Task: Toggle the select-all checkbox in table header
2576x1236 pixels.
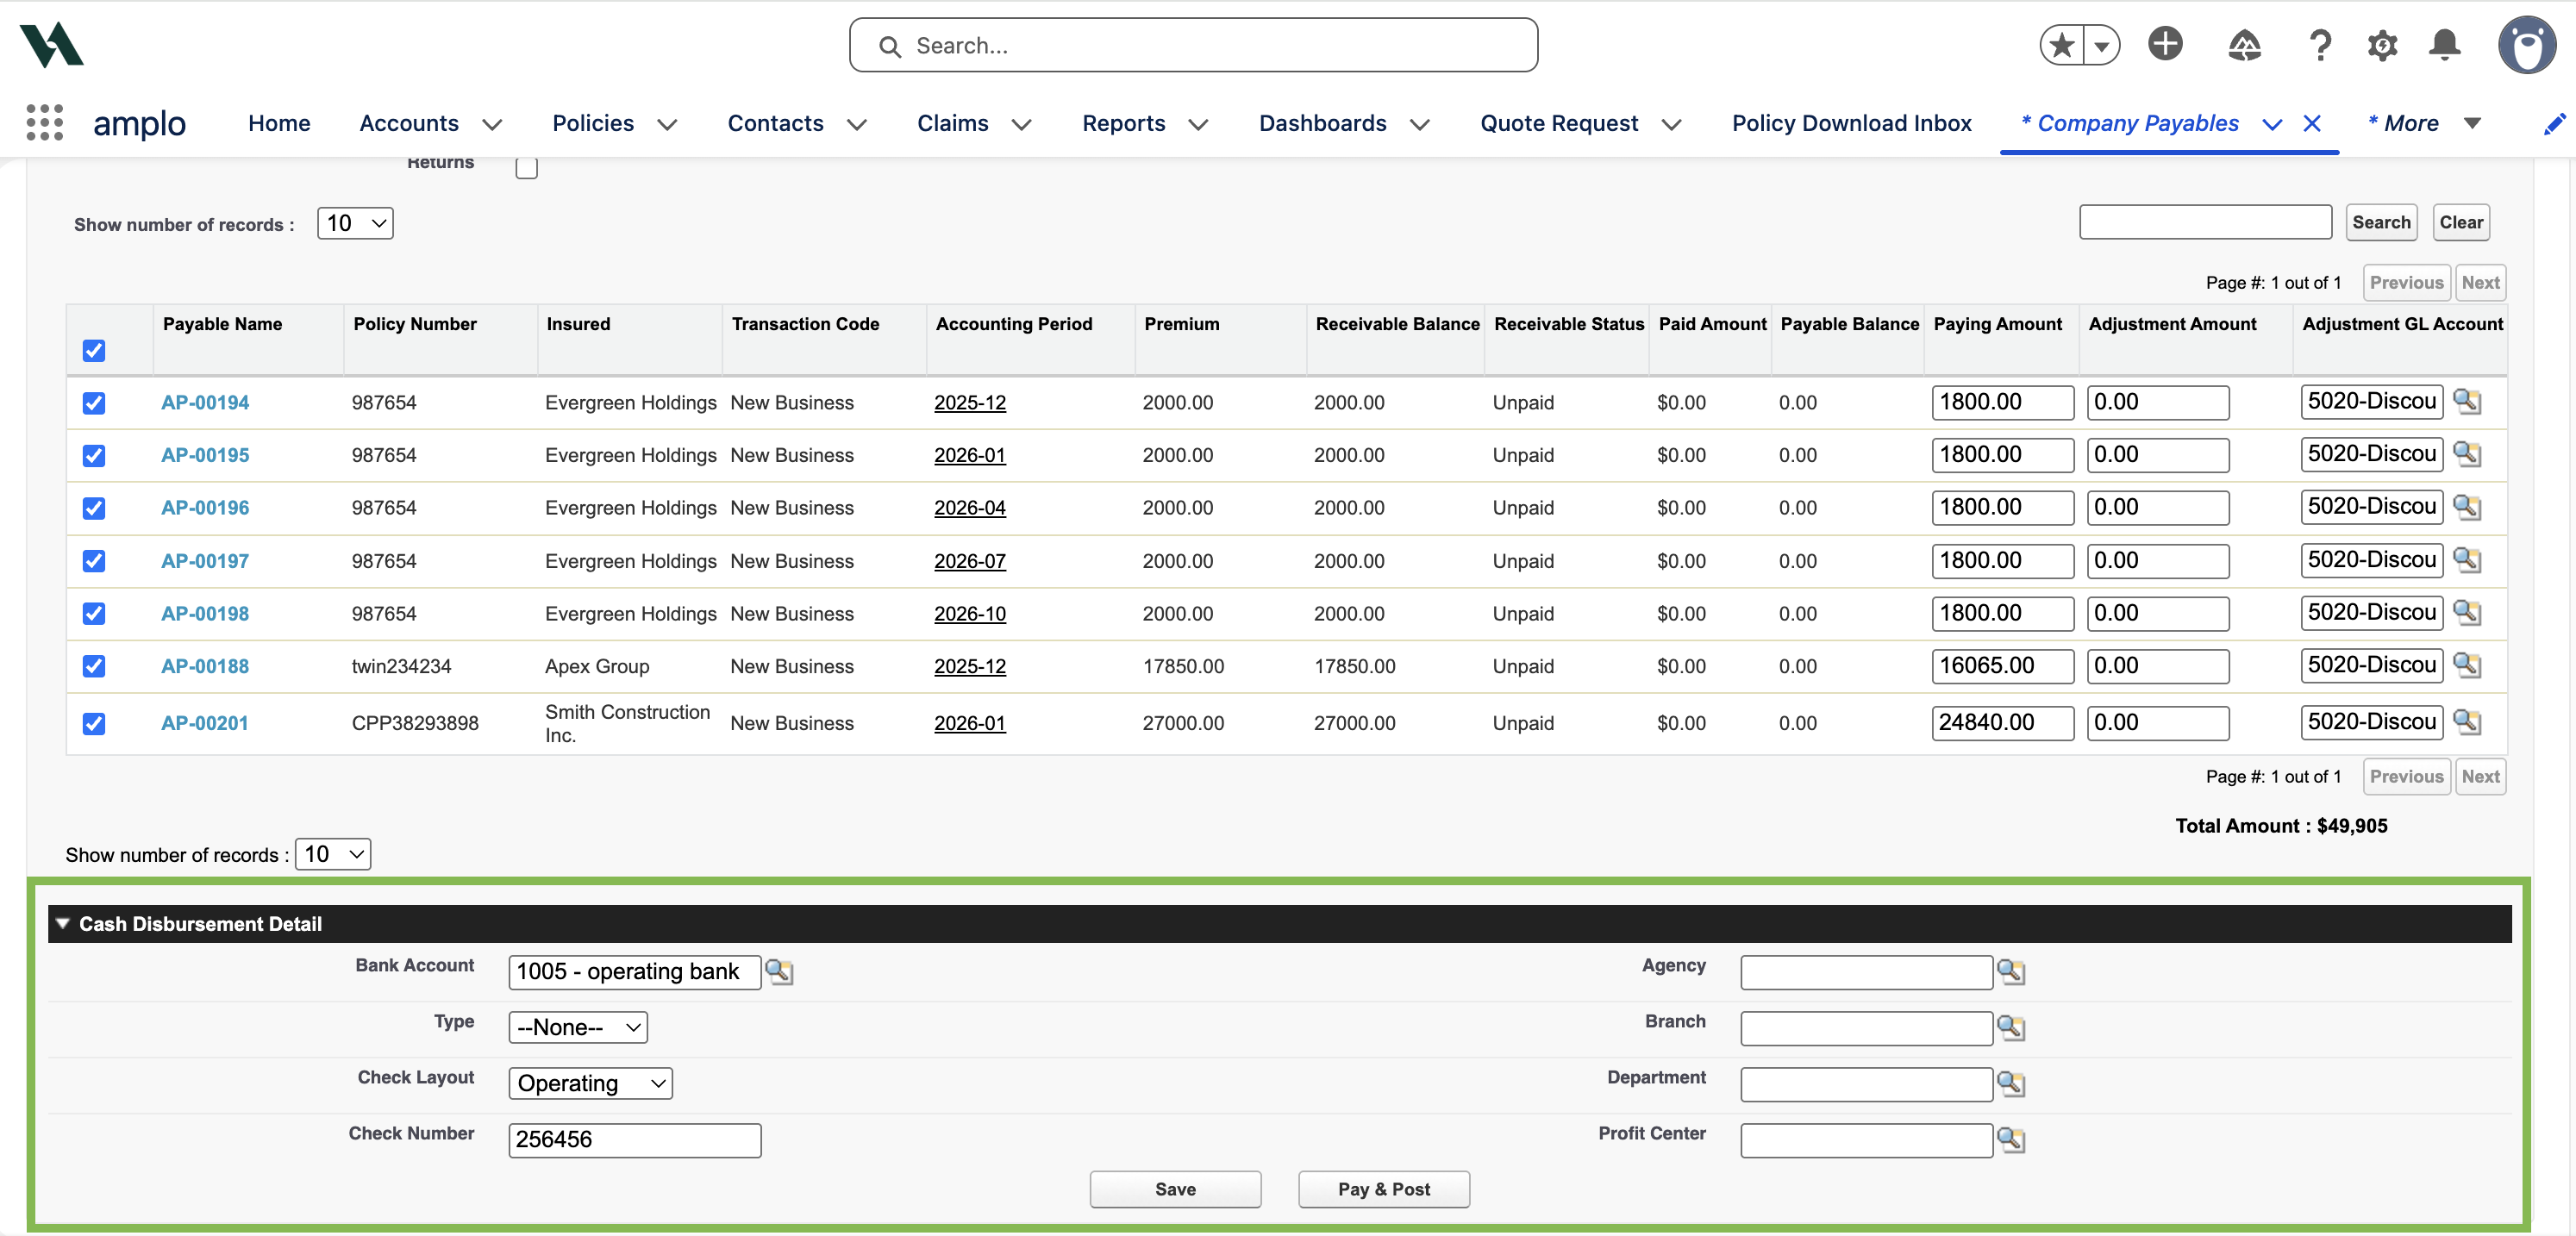Action: pyautogui.click(x=94, y=351)
